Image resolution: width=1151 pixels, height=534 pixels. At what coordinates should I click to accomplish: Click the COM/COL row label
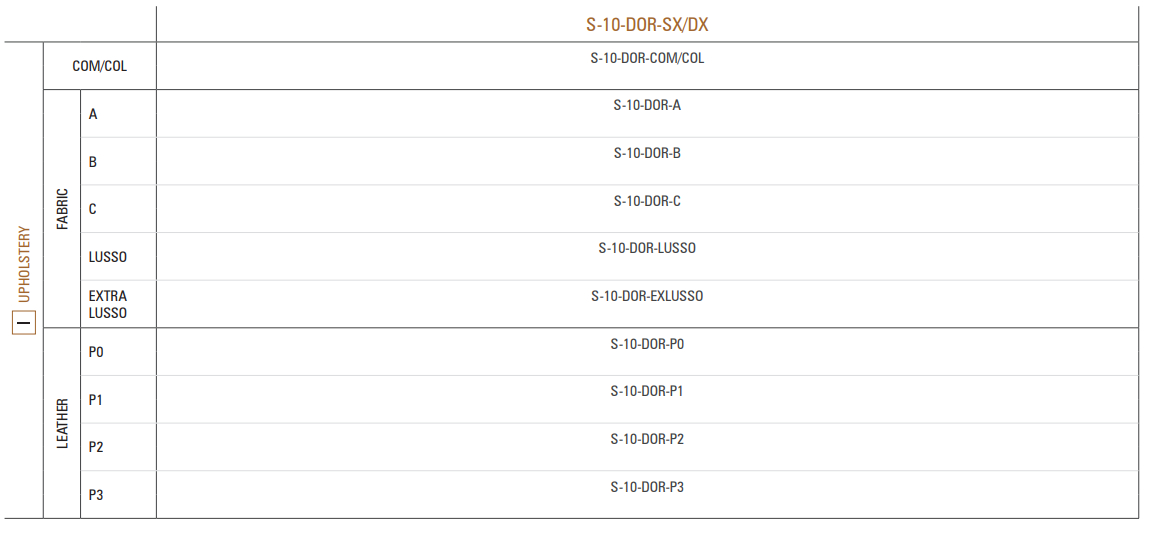[100, 66]
